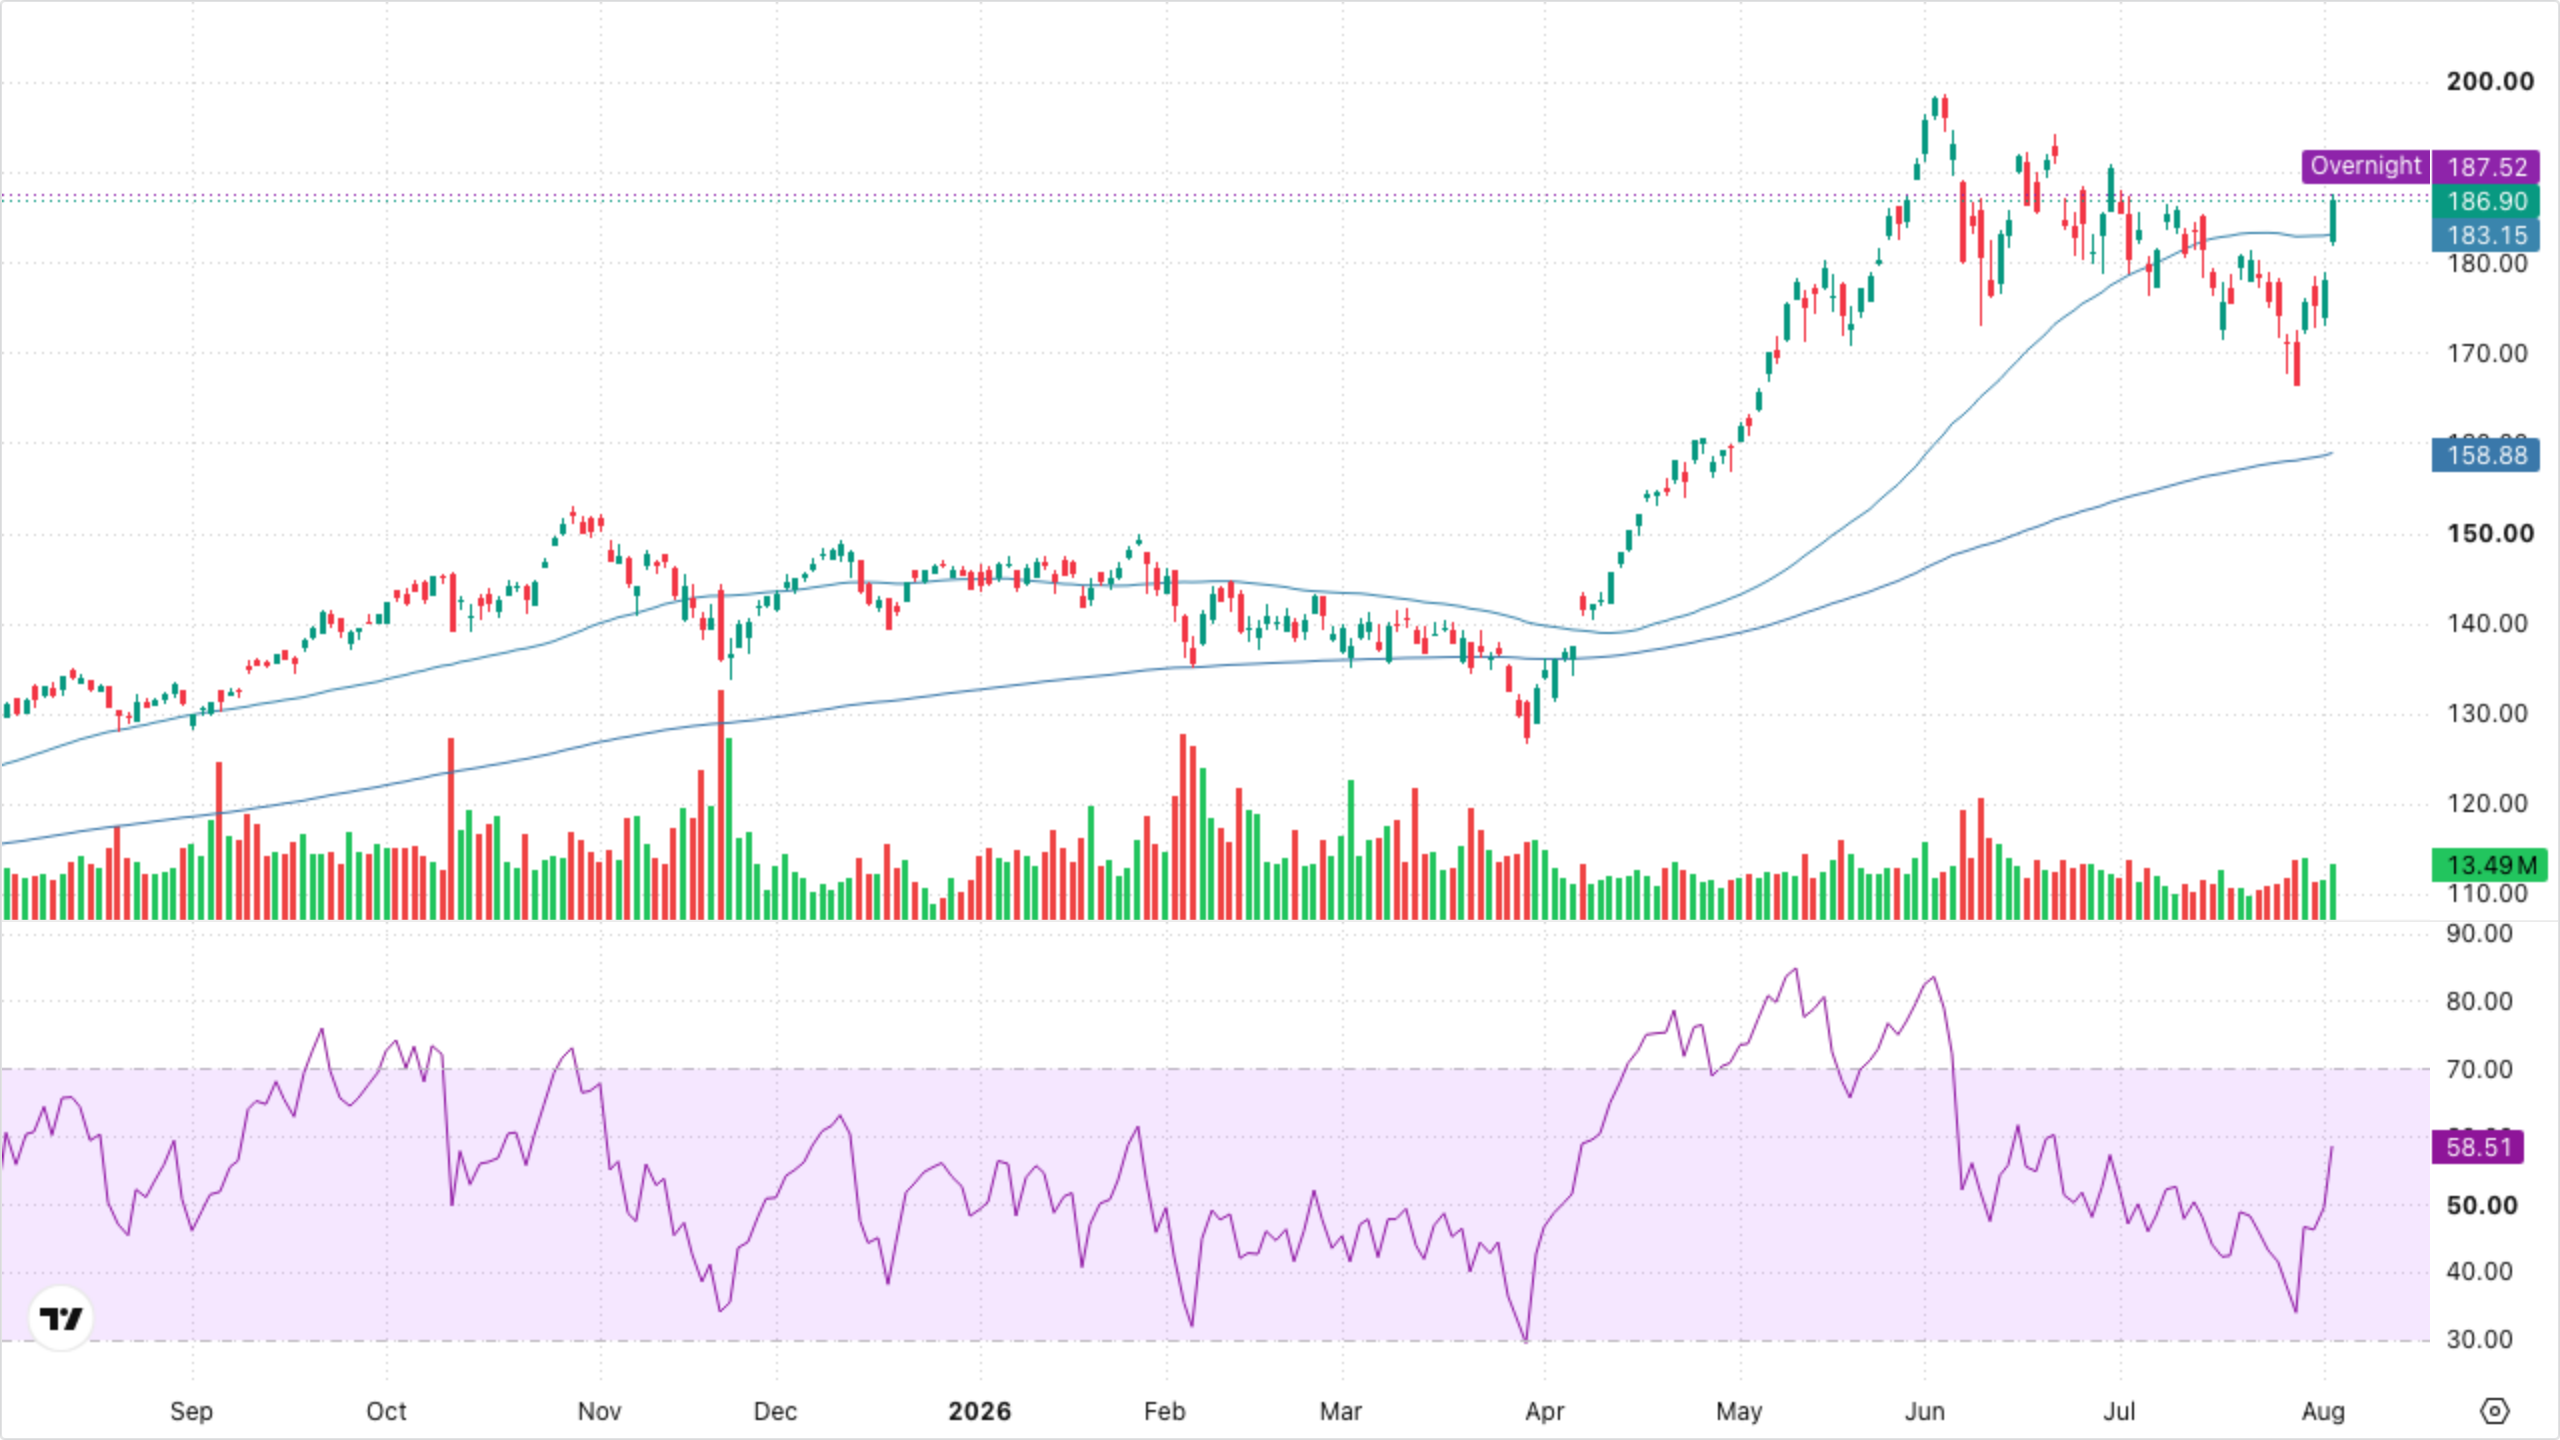The height and width of the screenshot is (1440, 2560).
Task: Select the May label on time axis
Action: (1739, 1411)
